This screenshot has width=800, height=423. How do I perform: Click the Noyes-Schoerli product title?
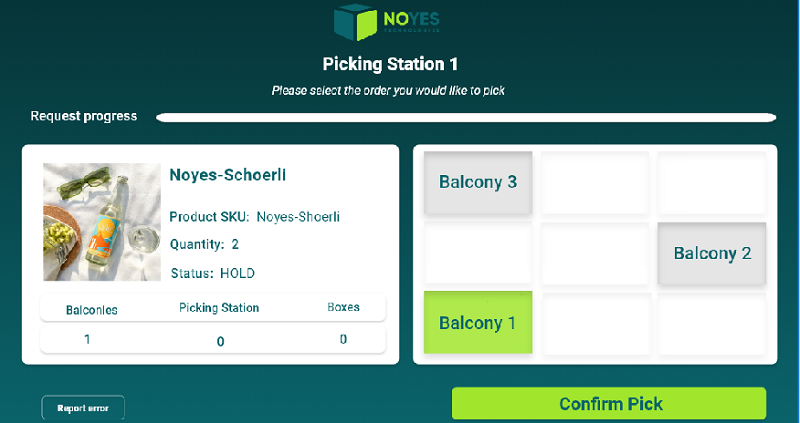228,175
